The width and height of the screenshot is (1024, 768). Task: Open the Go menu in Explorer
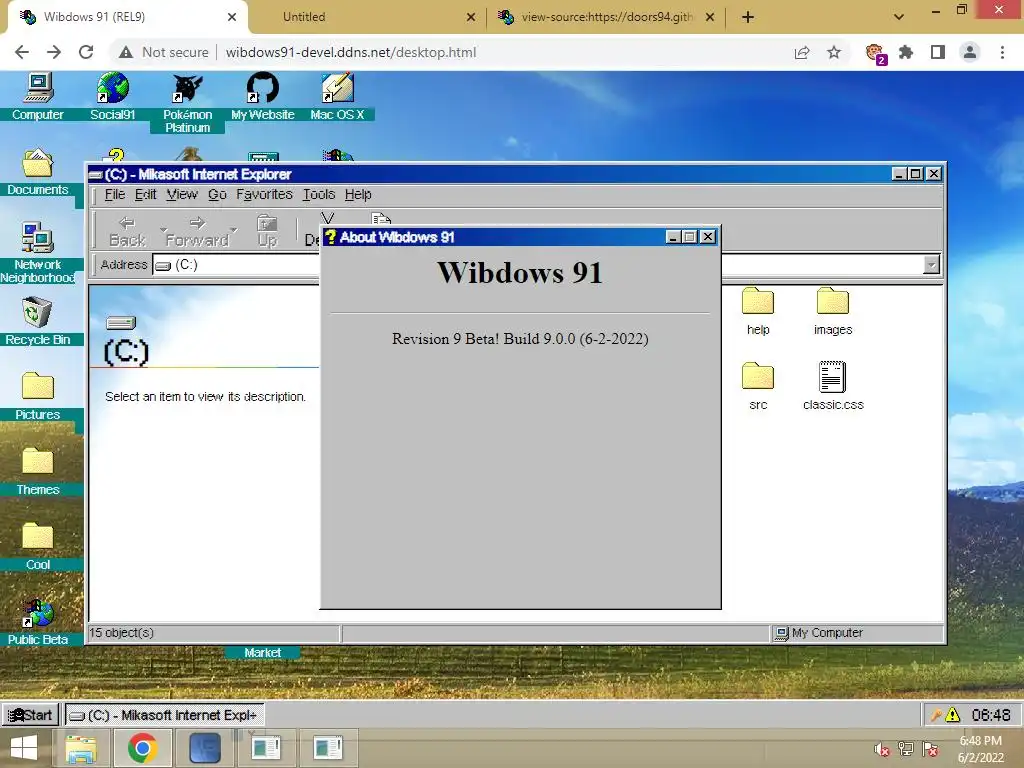[x=217, y=195]
